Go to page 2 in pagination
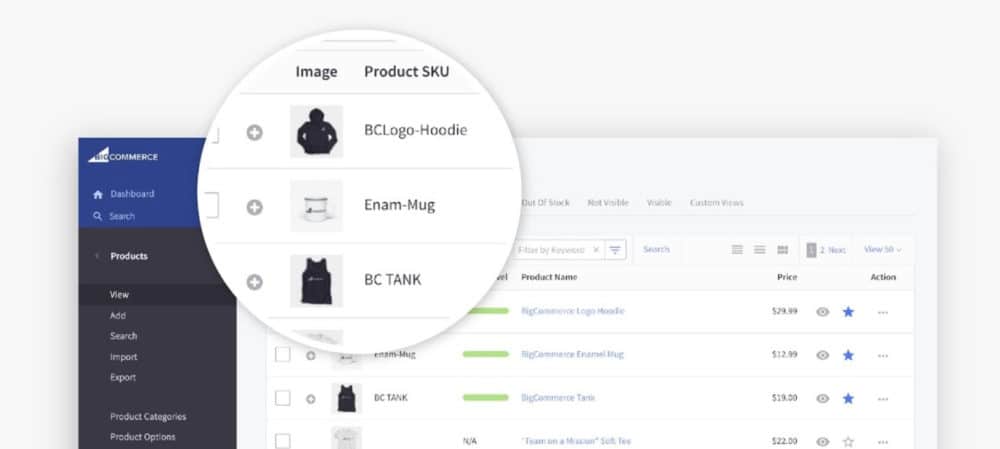The height and width of the screenshot is (449, 1000). click(823, 250)
